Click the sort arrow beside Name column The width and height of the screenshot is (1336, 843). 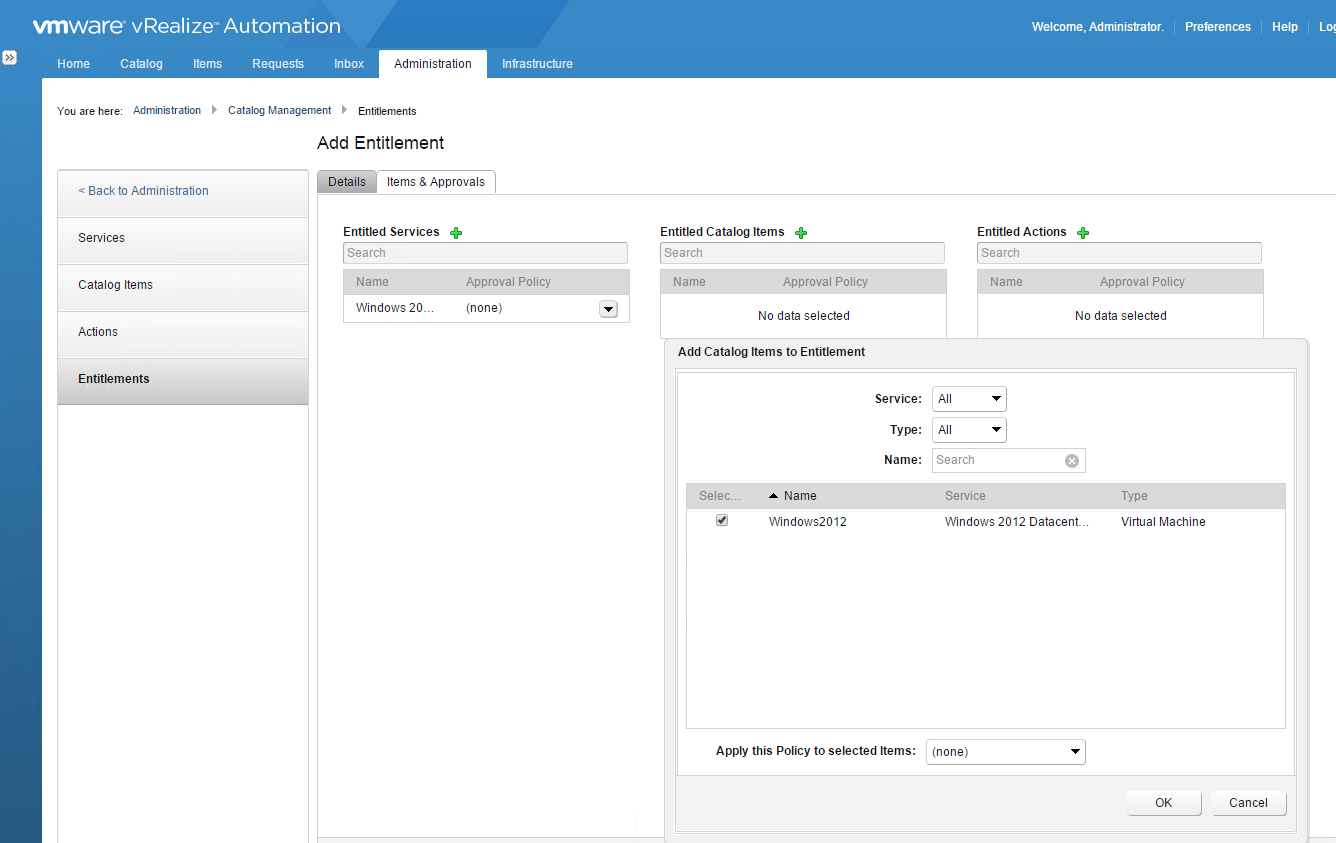tap(773, 496)
